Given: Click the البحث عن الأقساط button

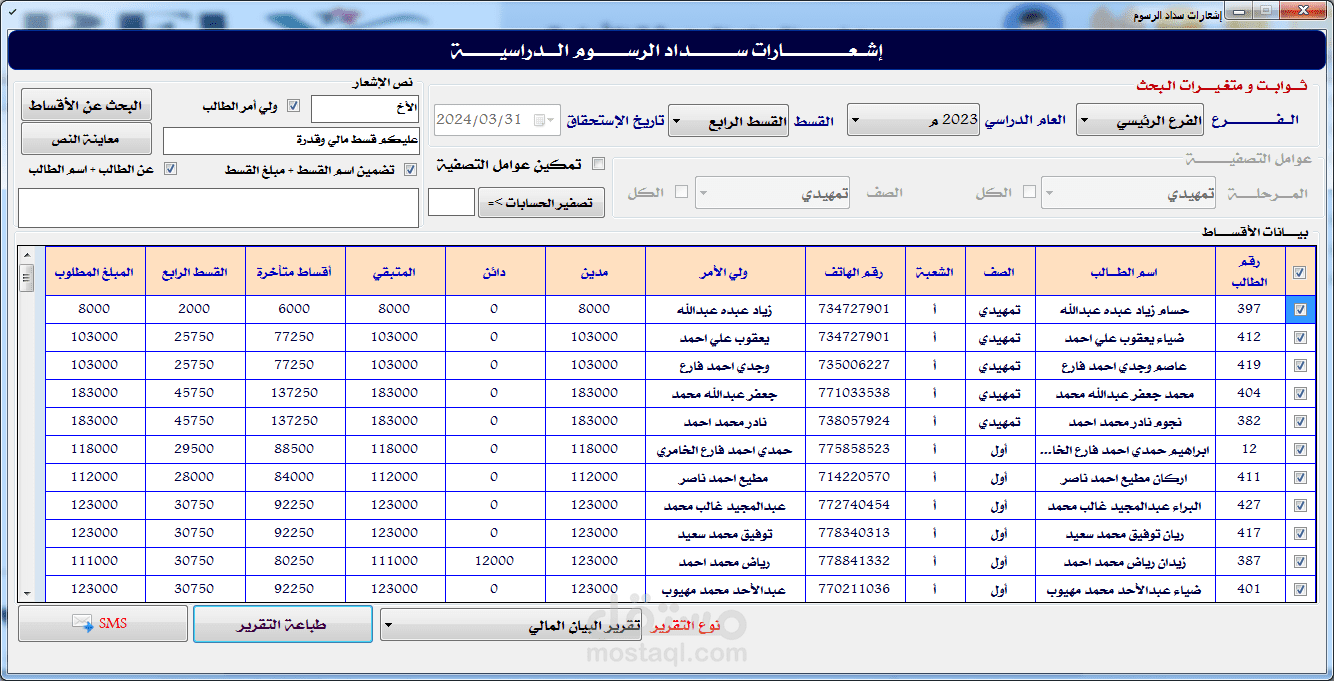Looking at the screenshot, I should [x=86, y=105].
